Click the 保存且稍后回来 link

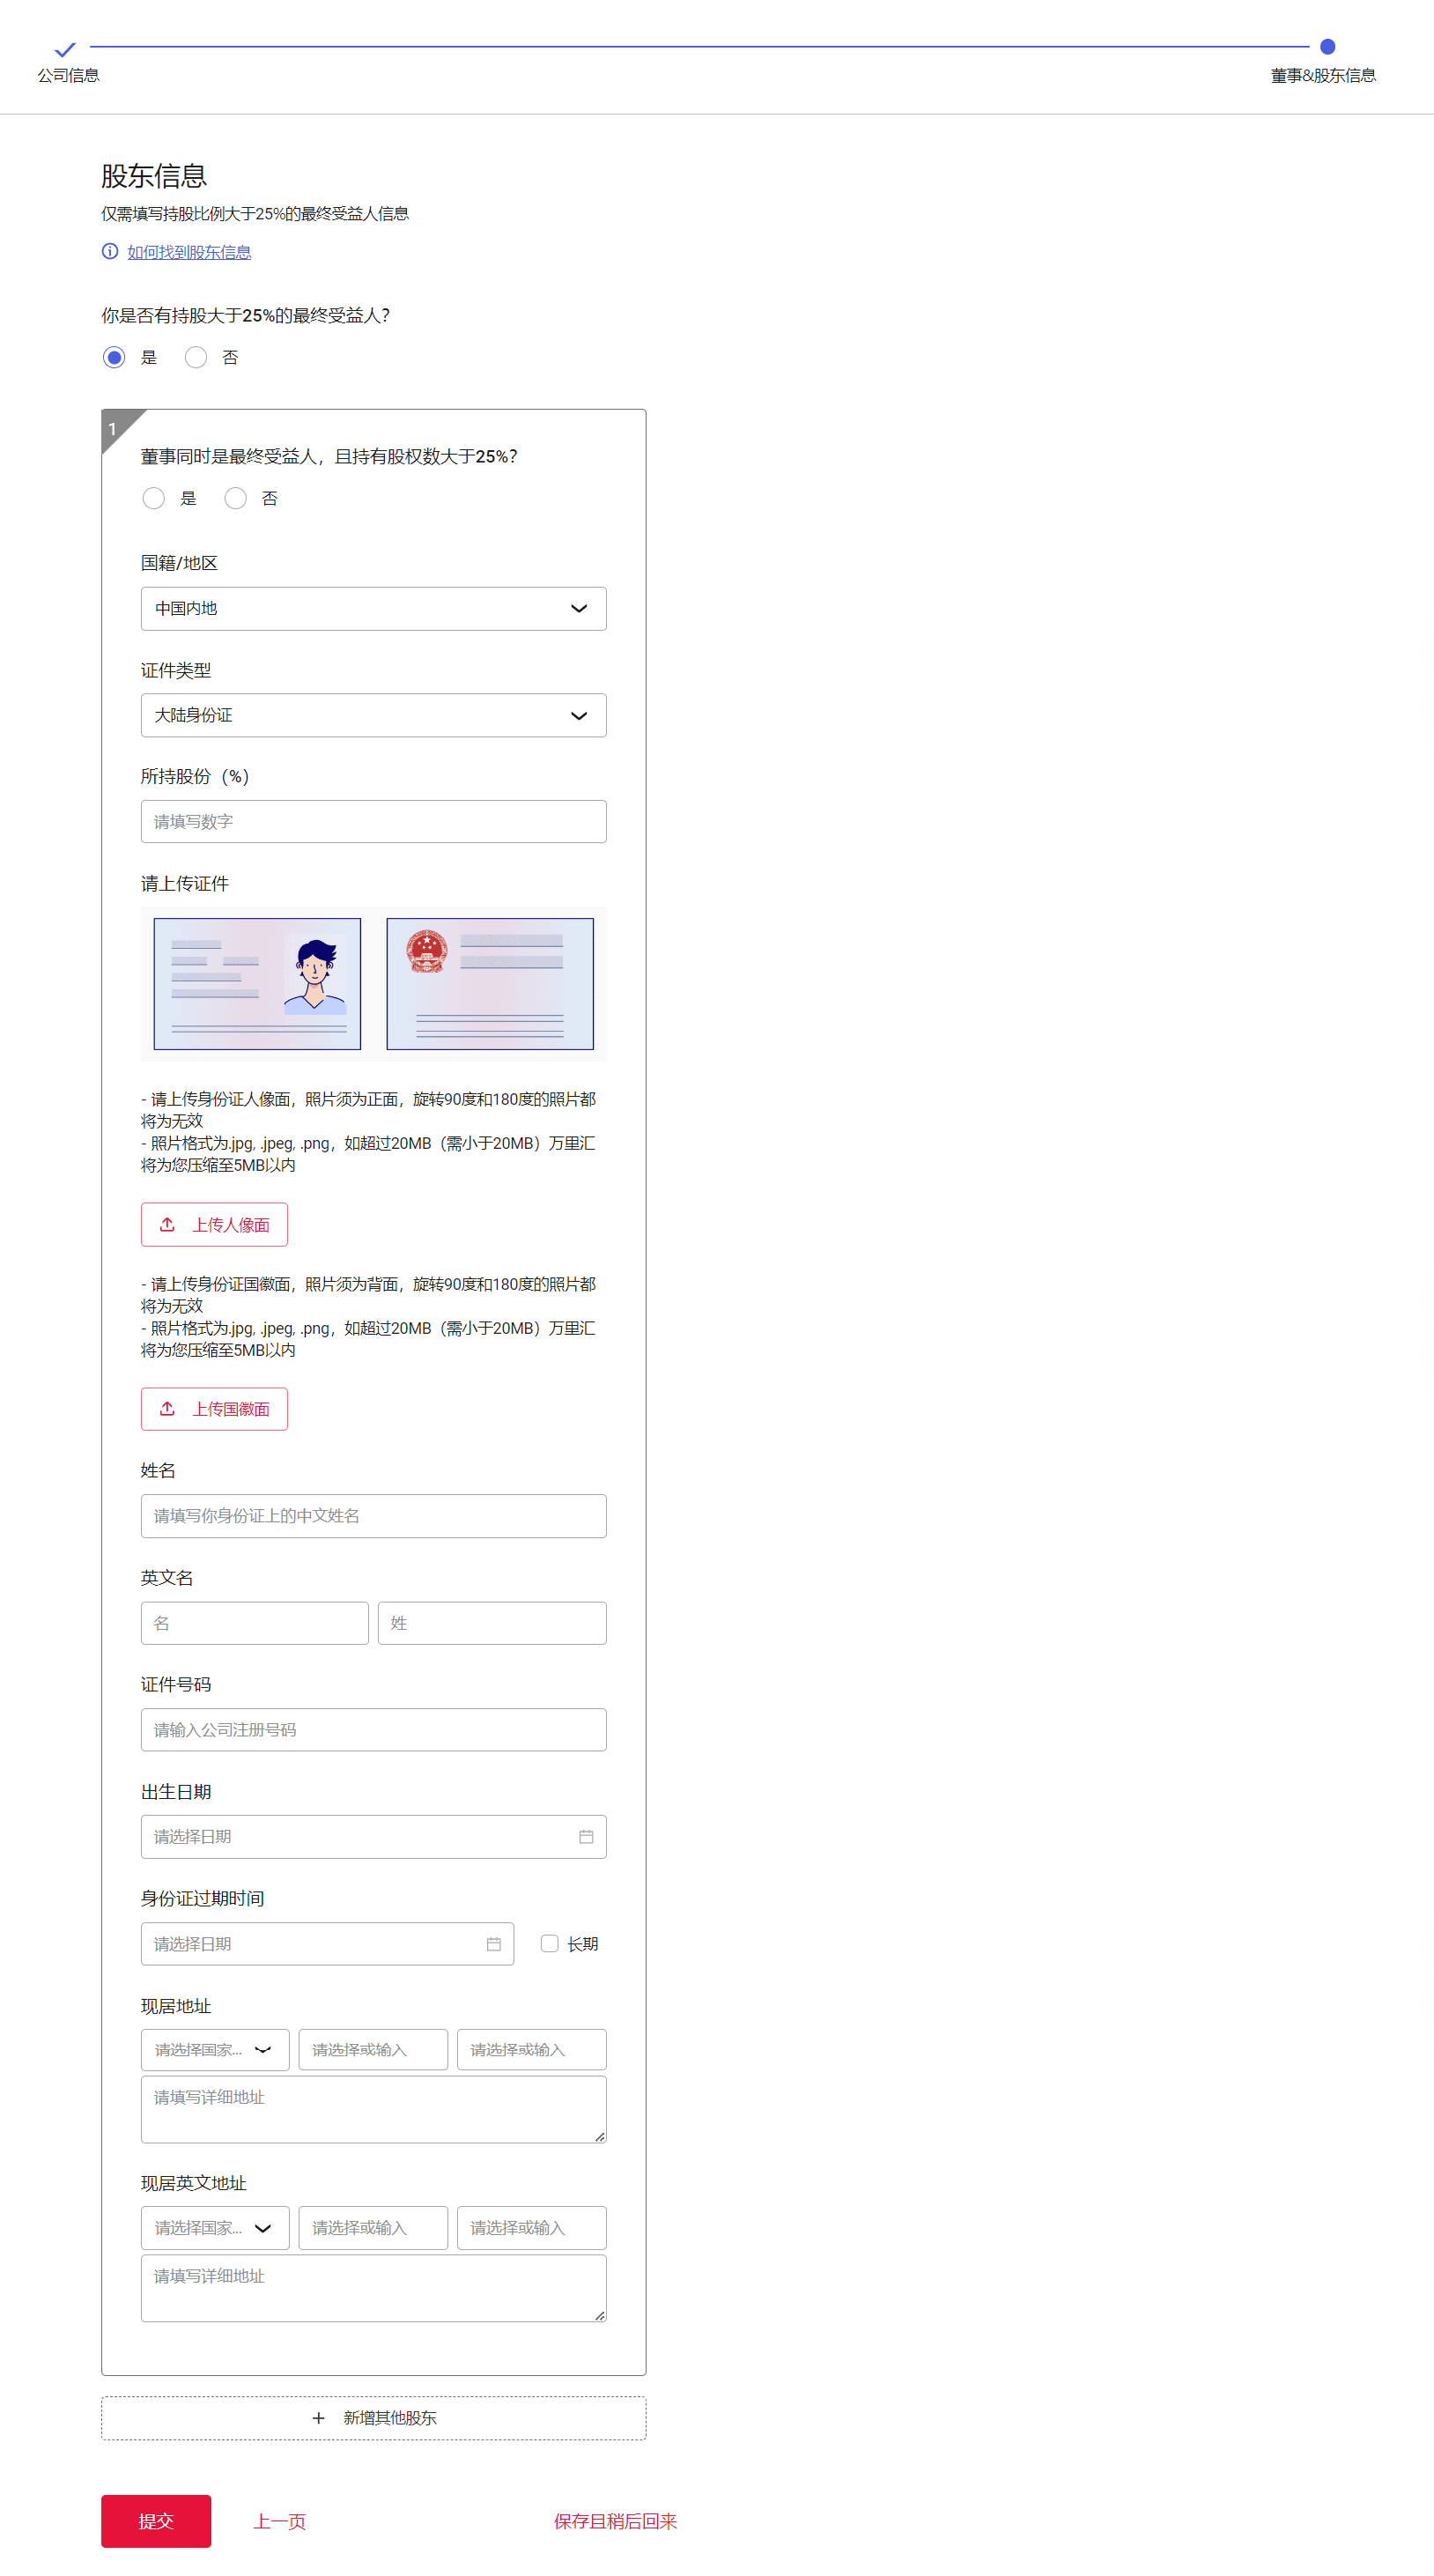(615, 2520)
